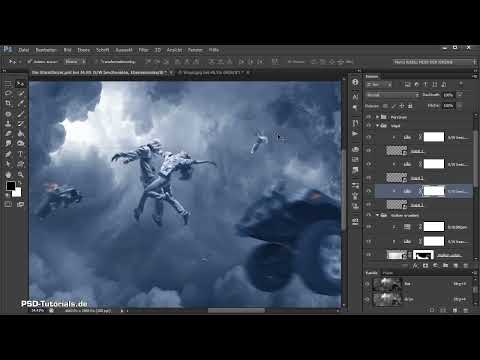Open the Fläche fill slider arrow
Image resolution: width=480 pixels, height=360 pixels.
click(x=460, y=106)
